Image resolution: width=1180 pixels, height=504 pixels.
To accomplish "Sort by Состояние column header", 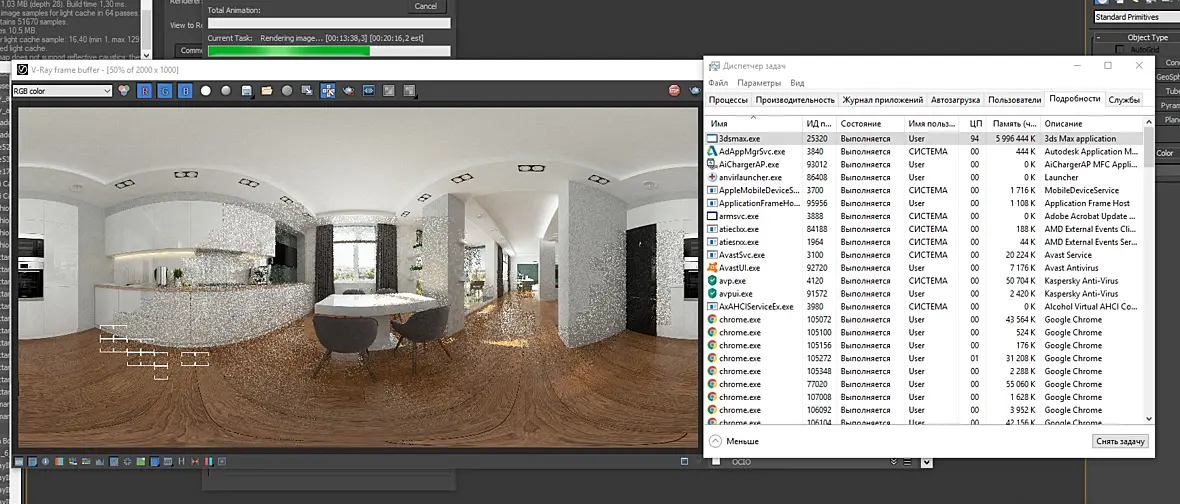I will [870, 123].
